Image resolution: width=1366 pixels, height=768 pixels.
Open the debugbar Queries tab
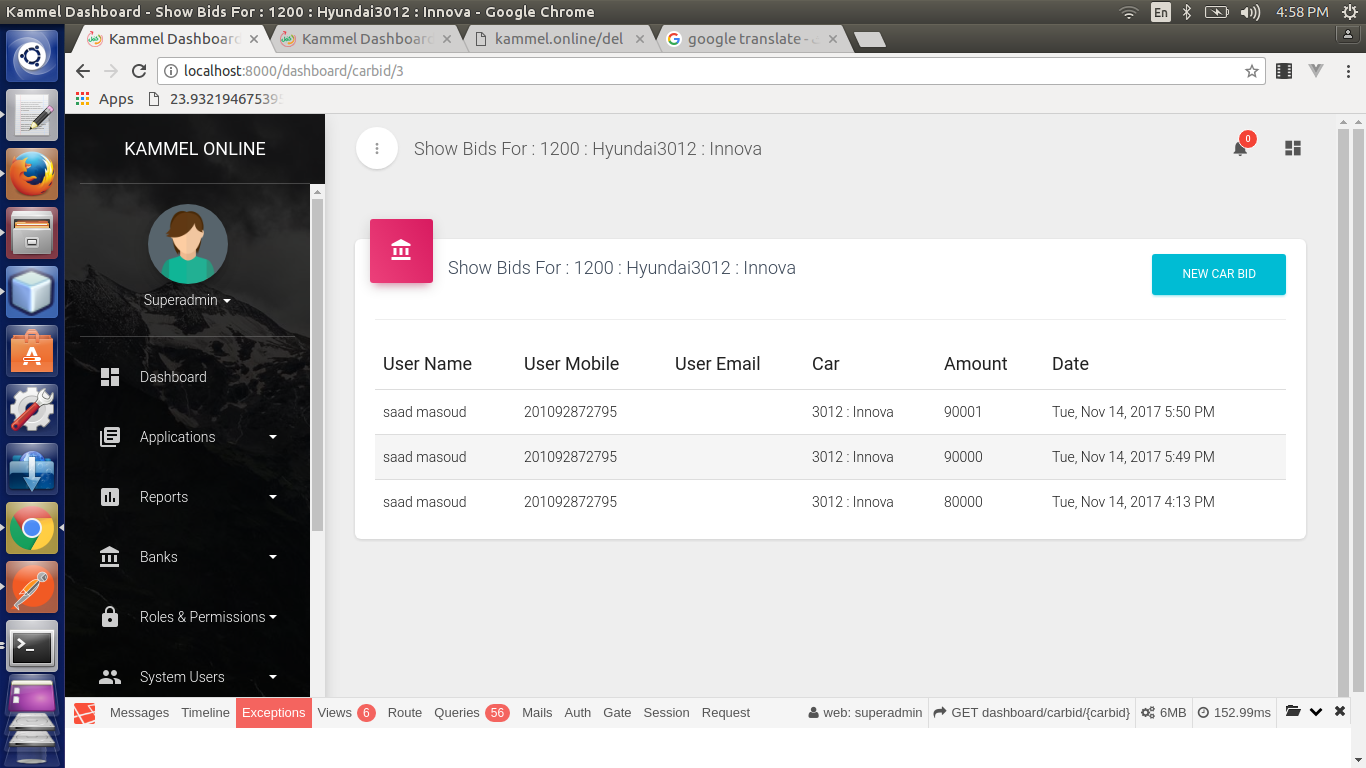tap(471, 713)
